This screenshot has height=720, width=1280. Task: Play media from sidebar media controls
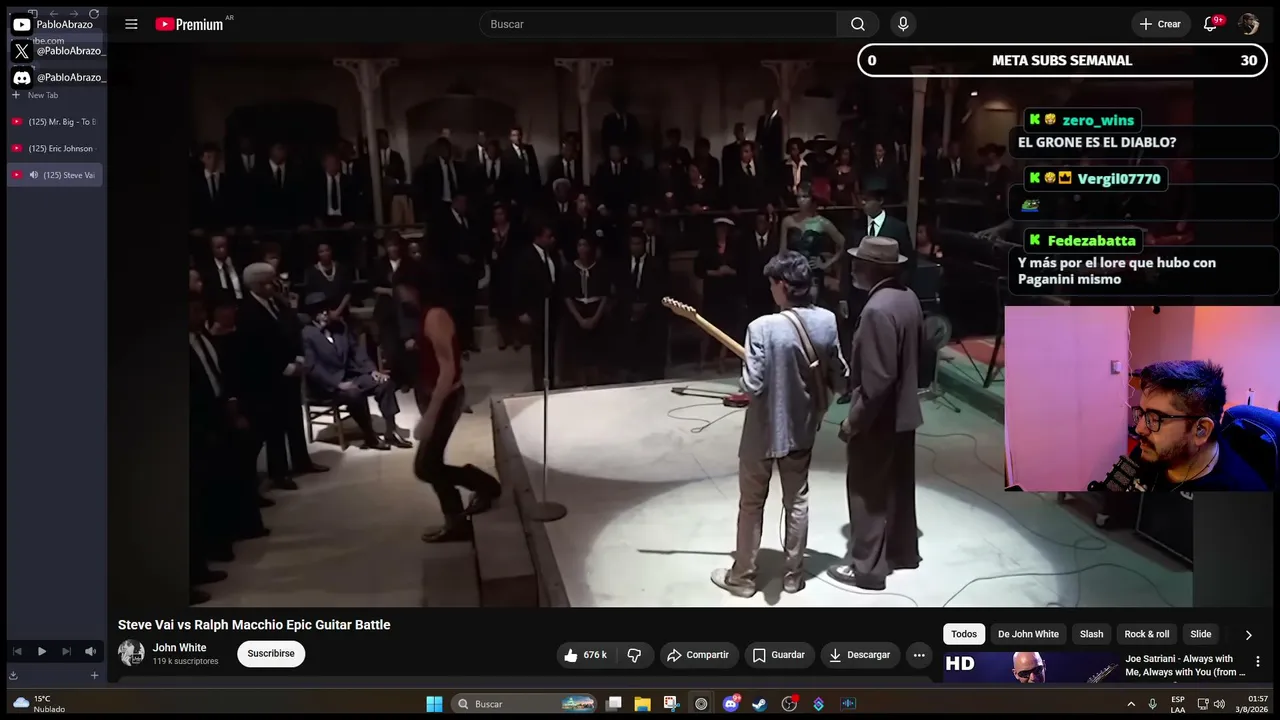coord(42,651)
